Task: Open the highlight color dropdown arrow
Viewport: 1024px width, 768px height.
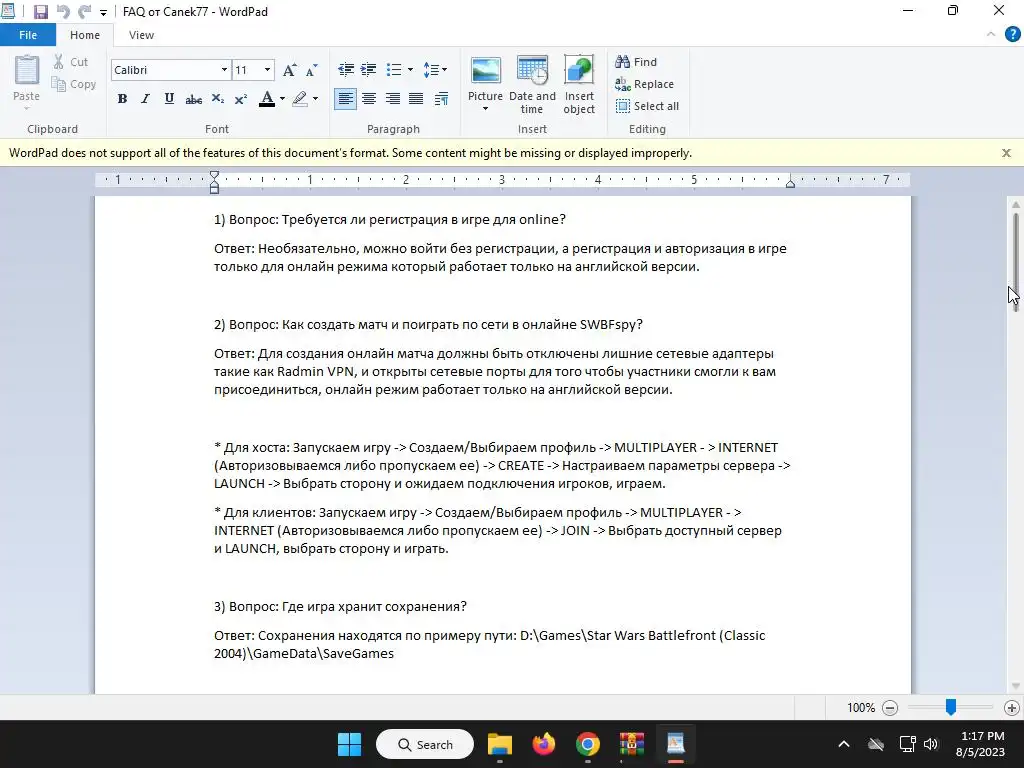Action: click(315, 99)
